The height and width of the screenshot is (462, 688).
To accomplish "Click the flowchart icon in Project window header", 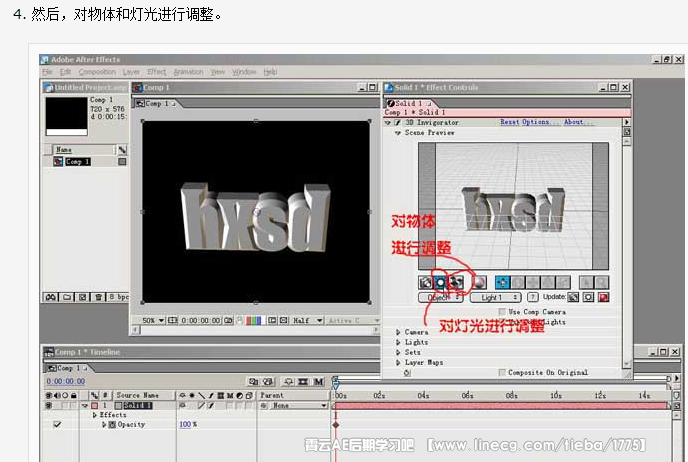I will coord(122,150).
